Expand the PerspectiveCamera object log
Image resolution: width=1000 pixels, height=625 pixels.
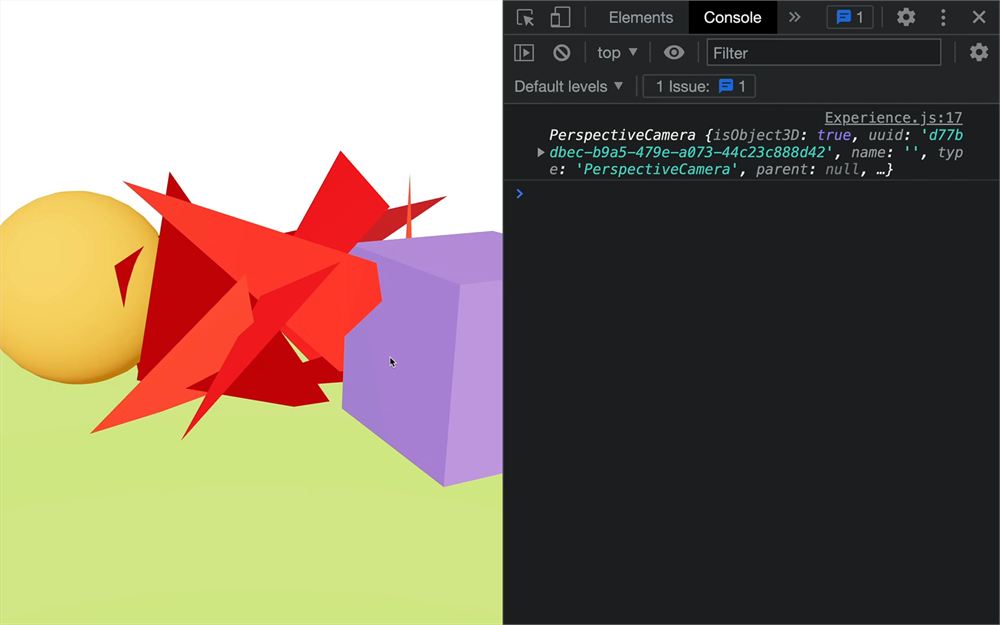pyautogui.click(x=540, y=152)
